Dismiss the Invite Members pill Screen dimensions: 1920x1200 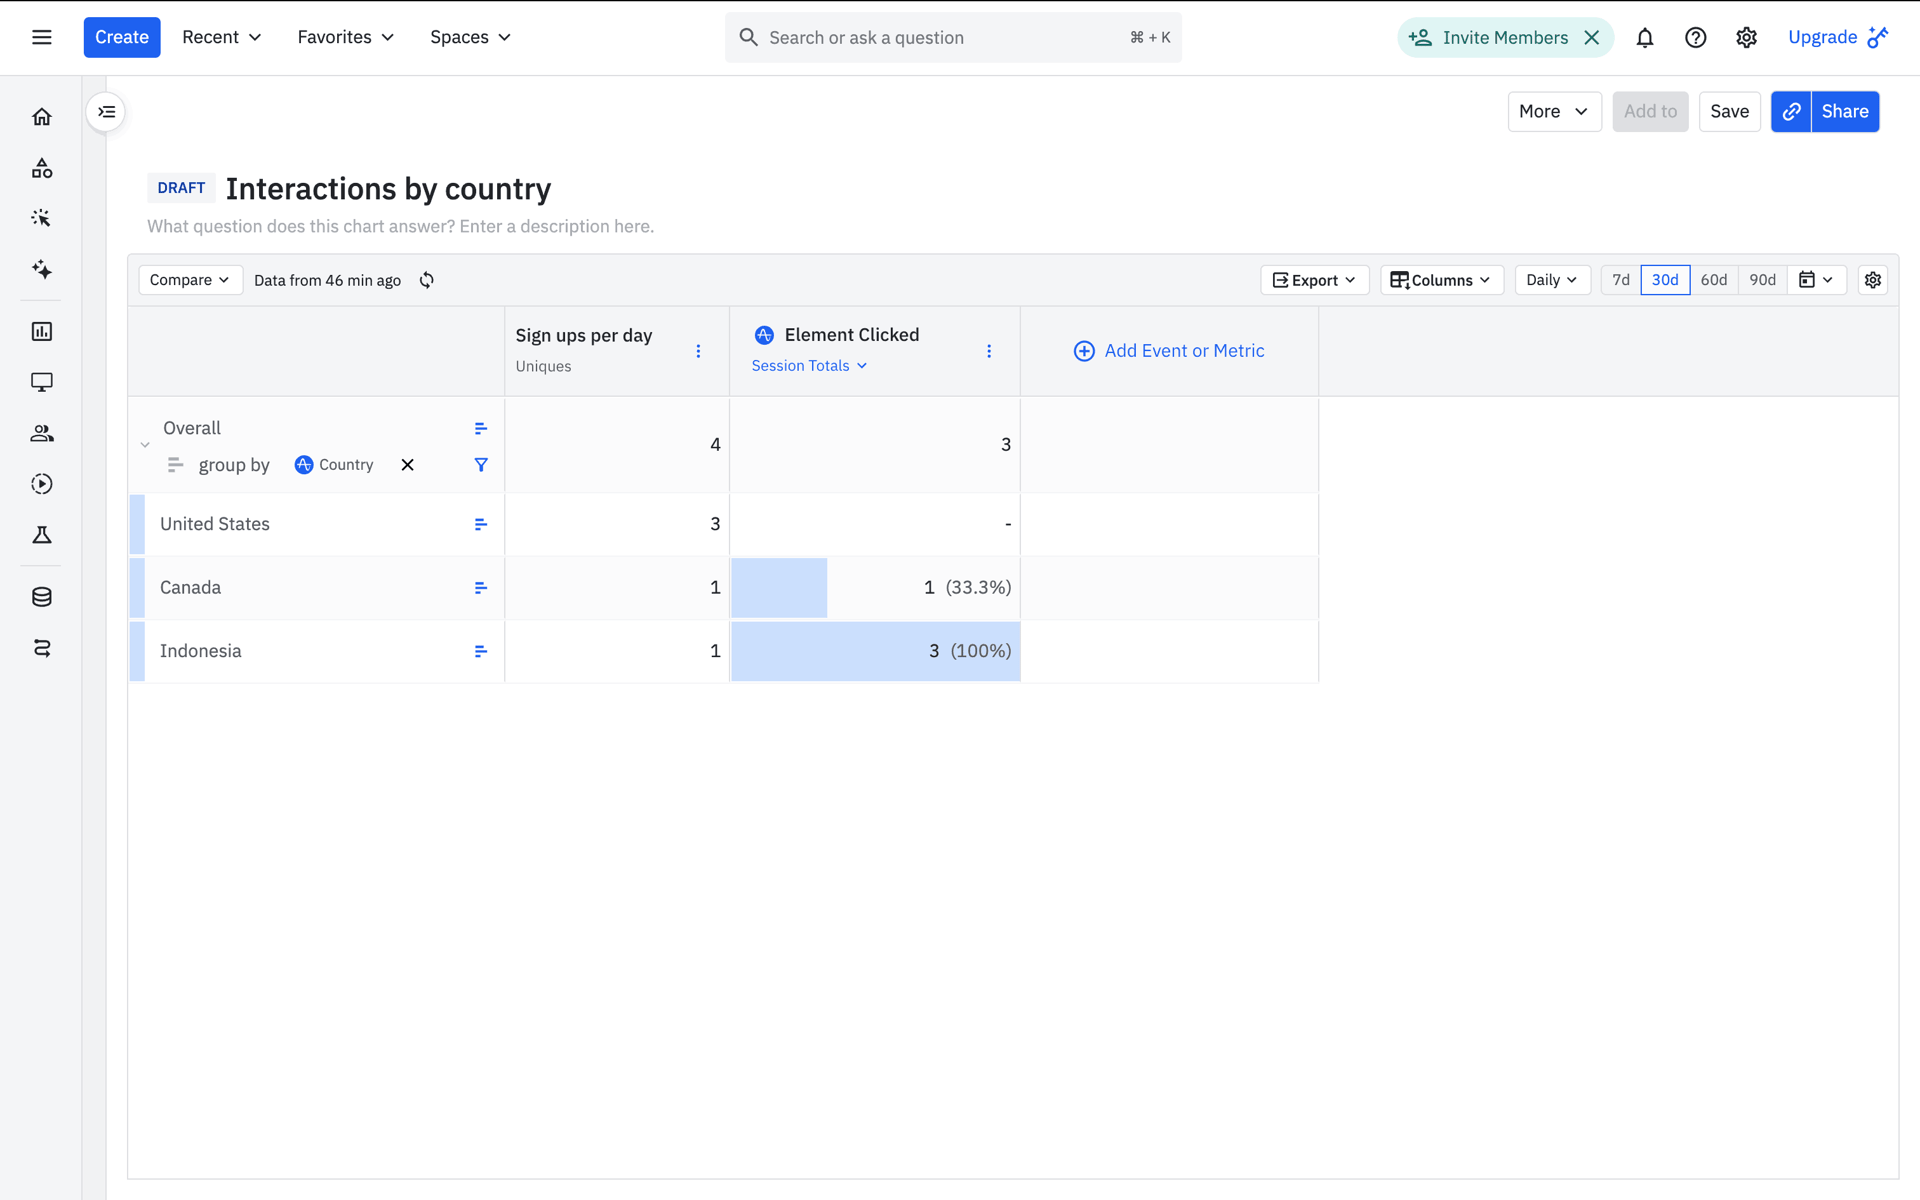[x=1592, y=38]
